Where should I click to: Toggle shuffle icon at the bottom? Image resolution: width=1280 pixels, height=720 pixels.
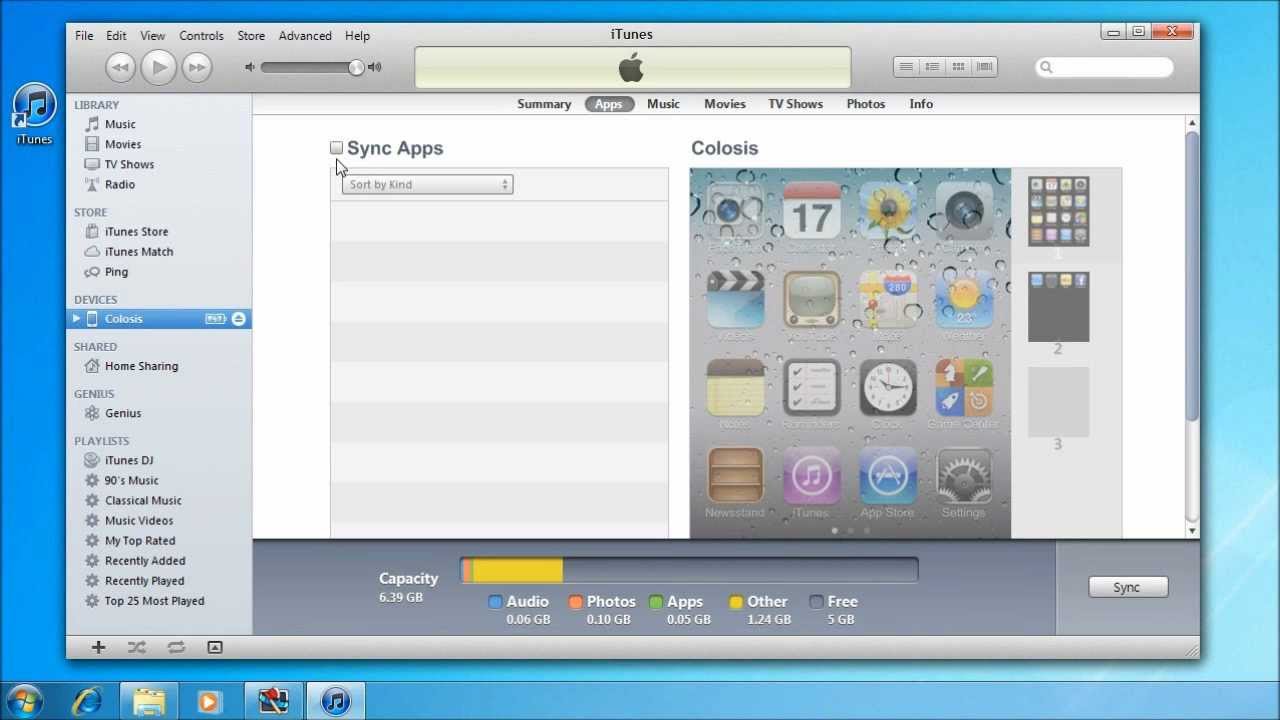(136, 647)
